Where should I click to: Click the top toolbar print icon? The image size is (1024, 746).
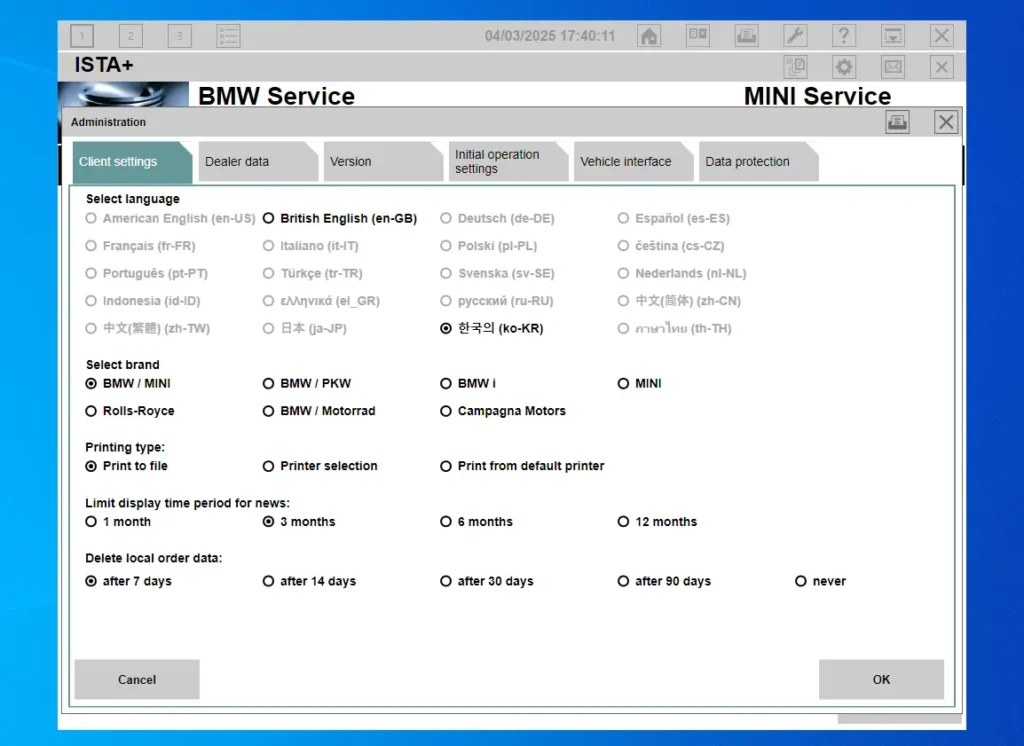click(x=746, y=35)
